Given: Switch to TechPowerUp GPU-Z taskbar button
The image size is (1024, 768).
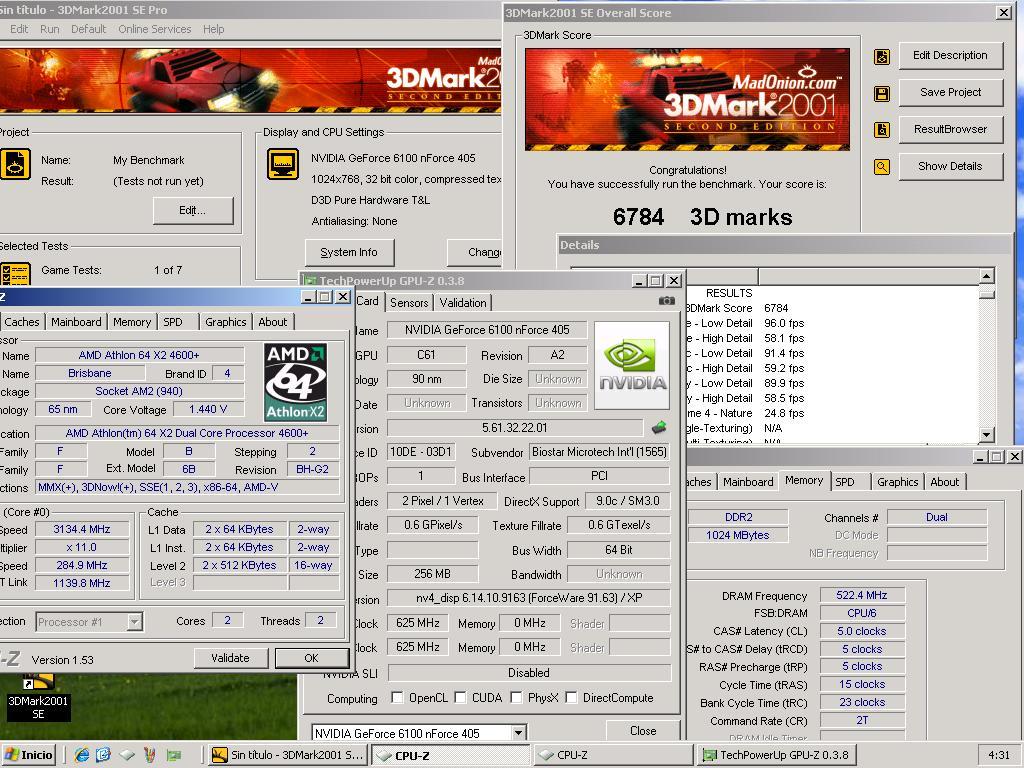Looking at the screenshot, I should [776, 755].
